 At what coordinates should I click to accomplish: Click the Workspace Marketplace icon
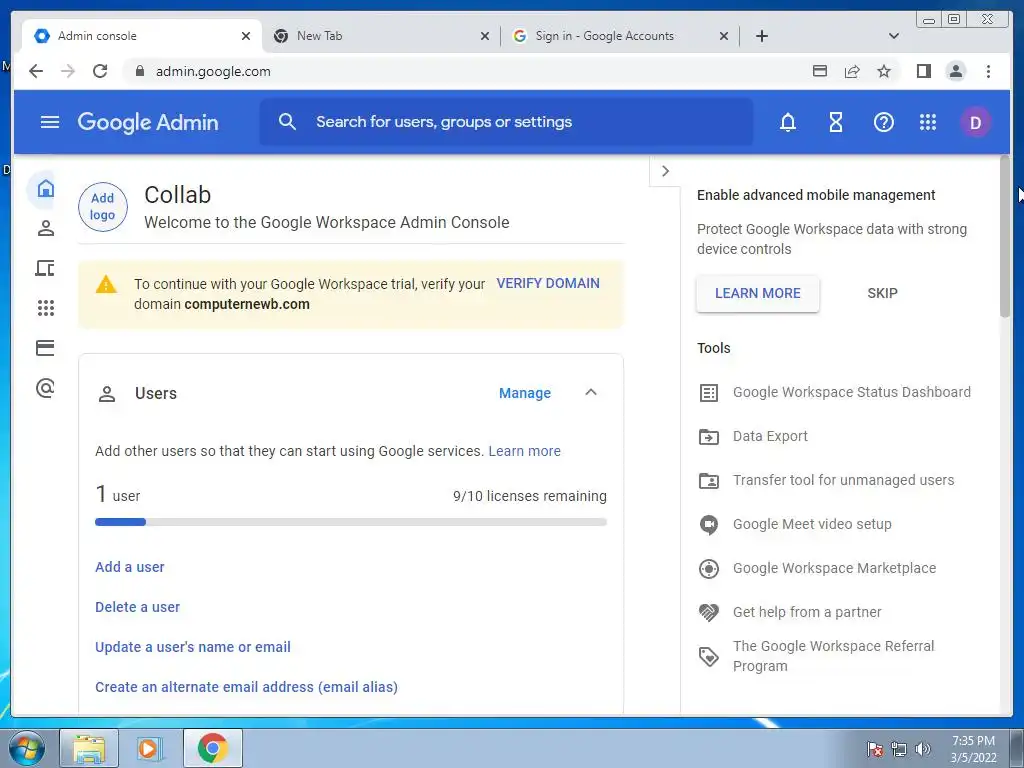point(709,569)
